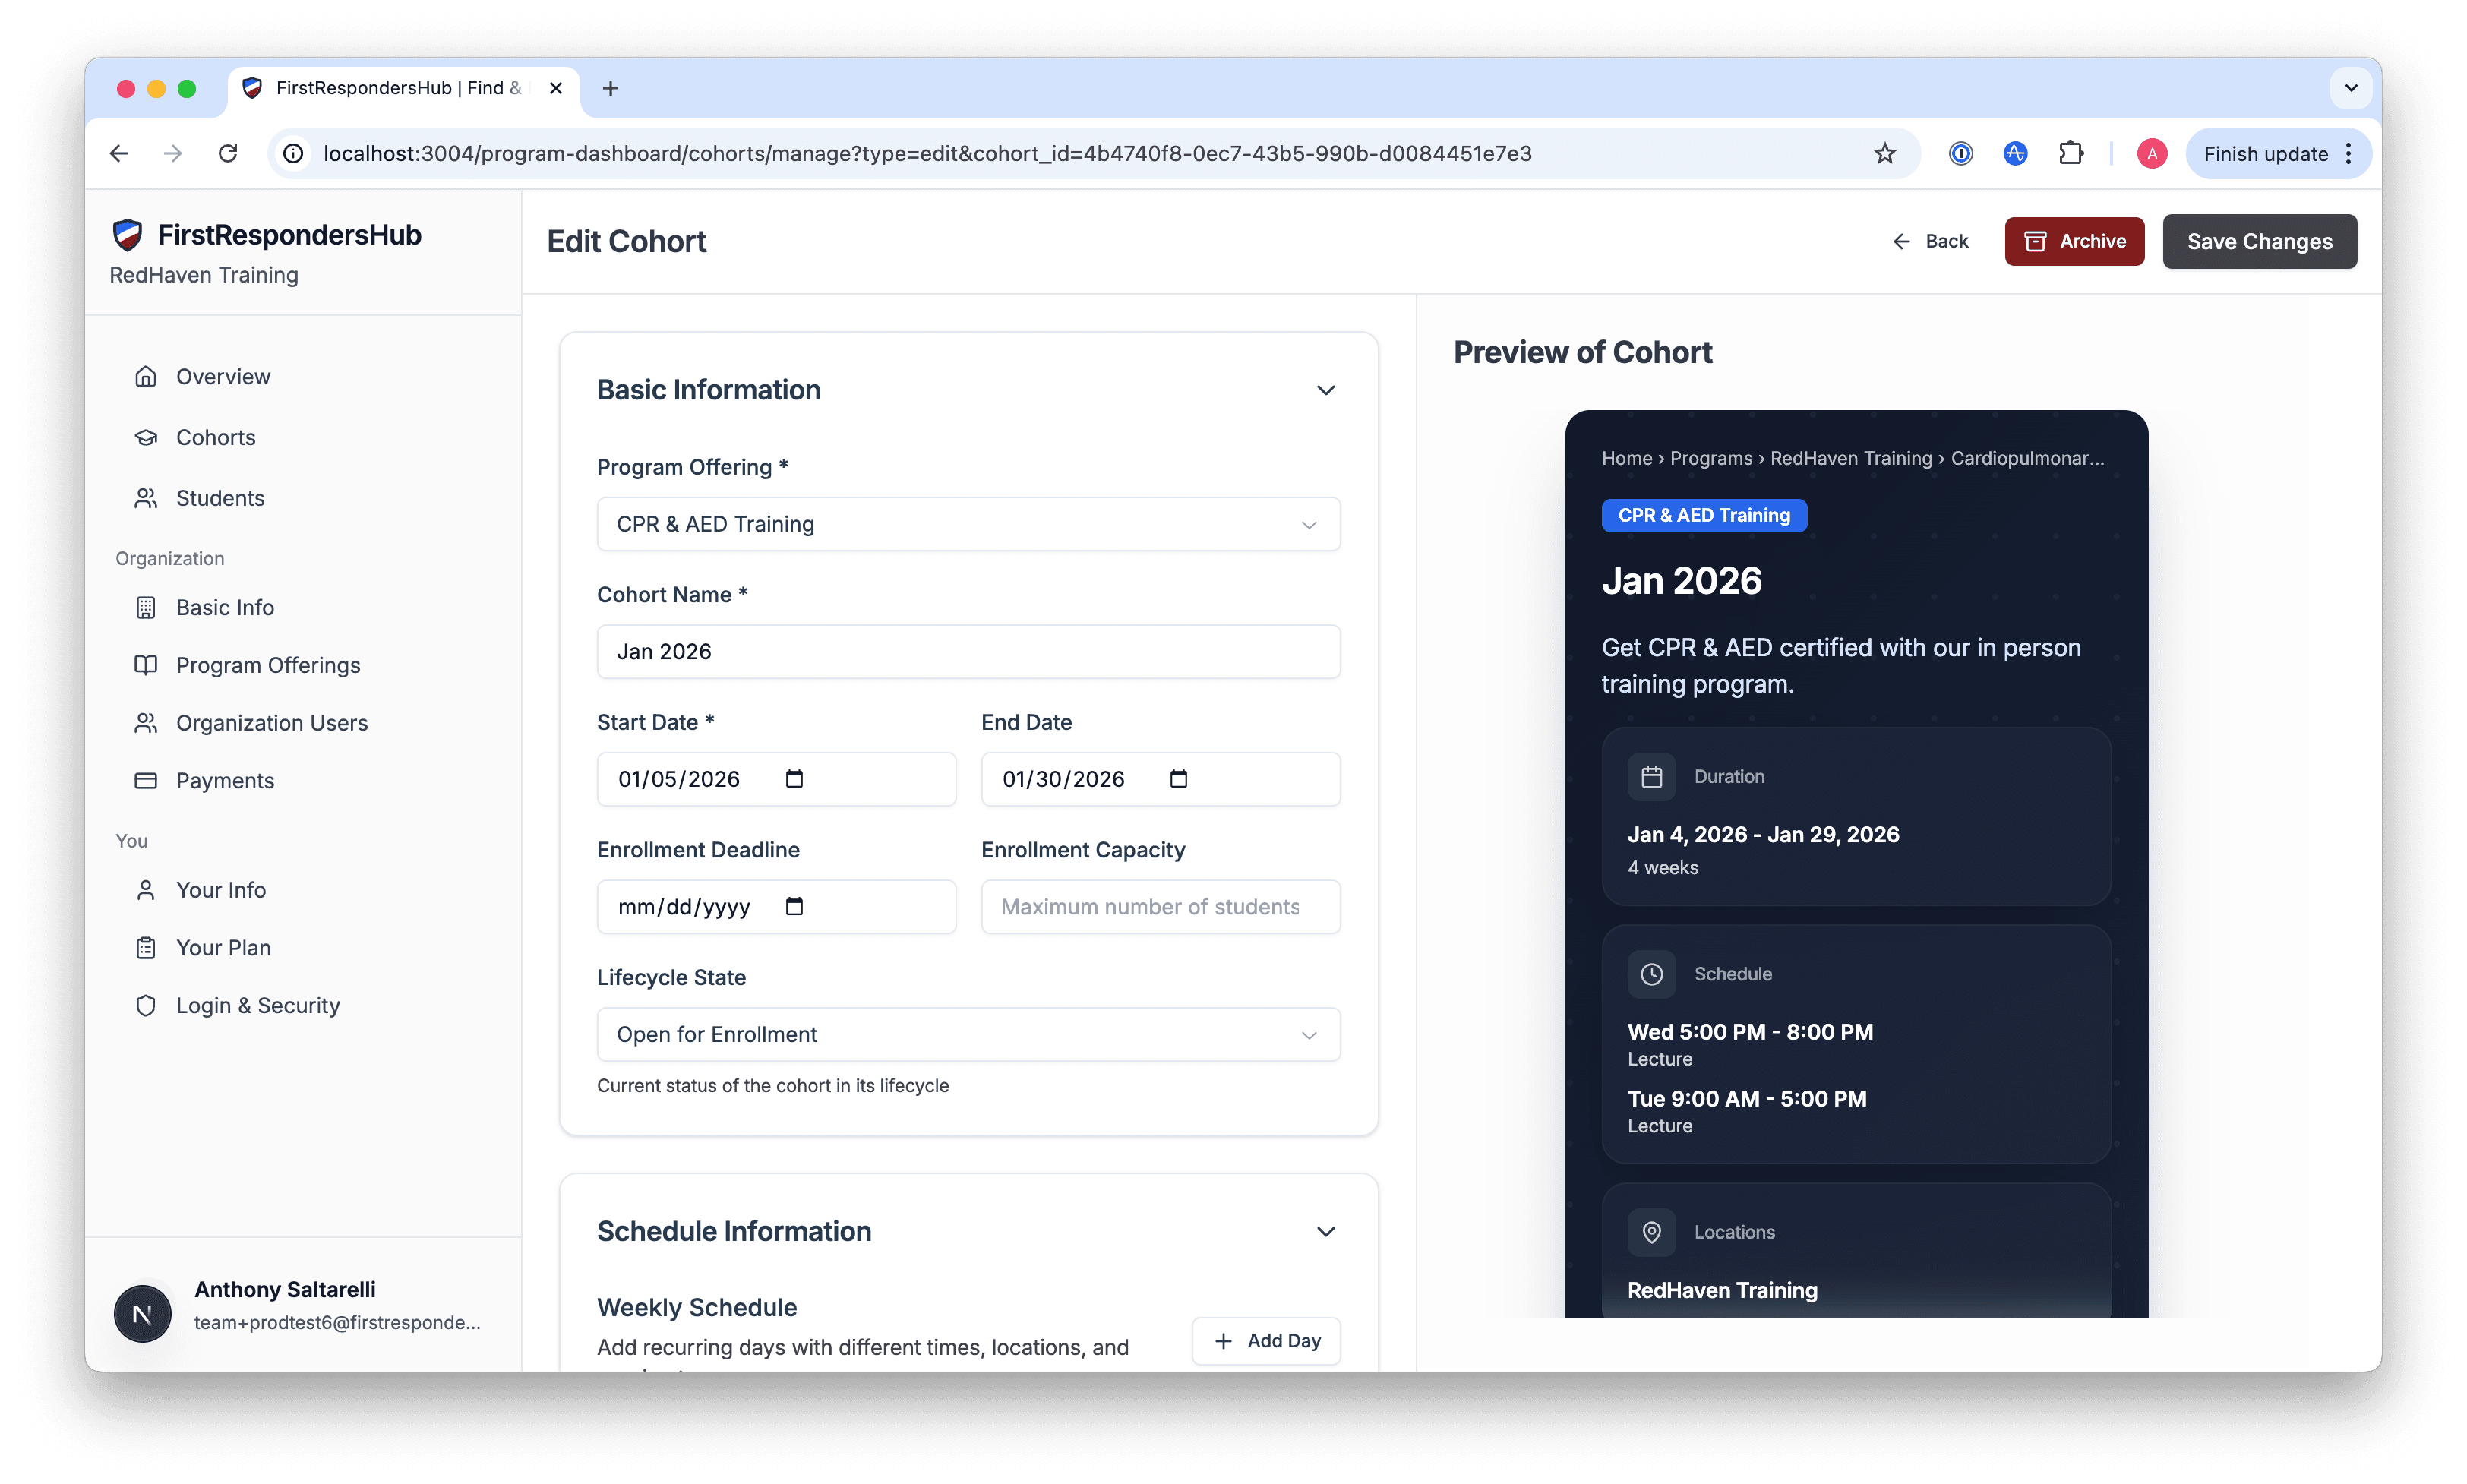Click the Program Offerings book icon
This screenshot has height=1484, width=2467.
click(146, 664)
